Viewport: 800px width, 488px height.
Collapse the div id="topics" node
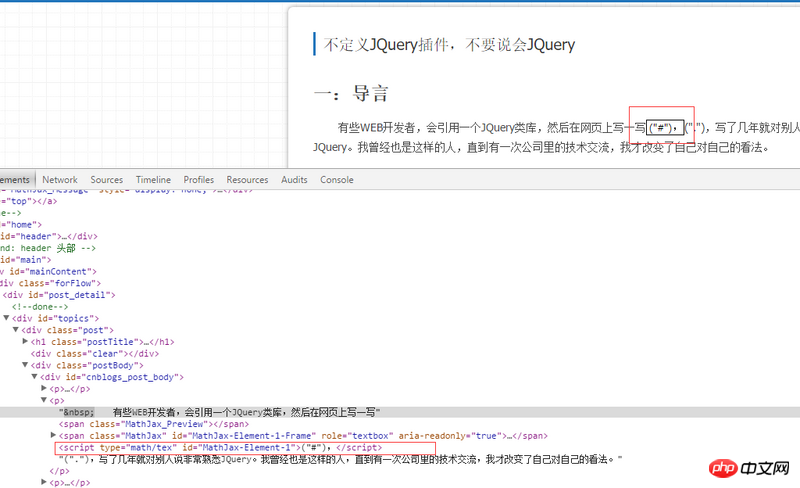tap(6, 318)
